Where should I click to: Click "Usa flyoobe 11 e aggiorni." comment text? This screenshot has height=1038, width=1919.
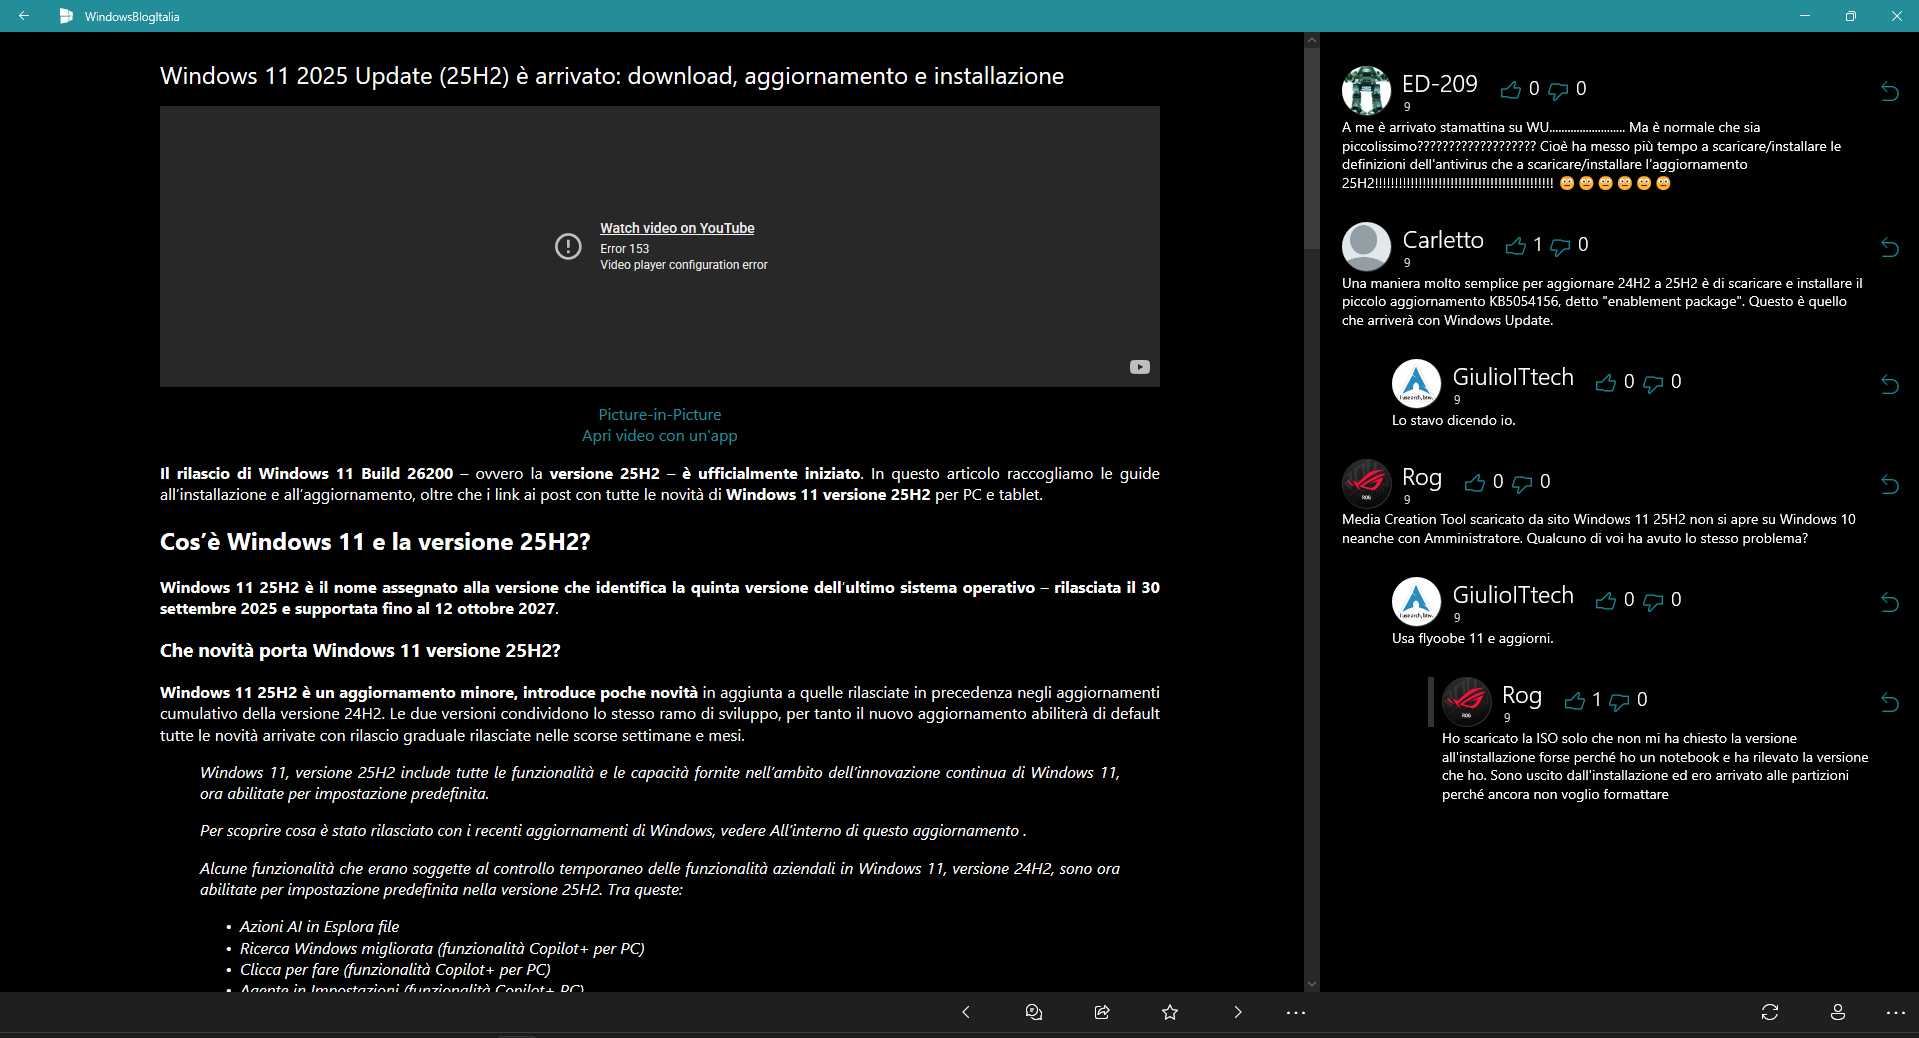pyautogui.click(x=1473, y=639)
